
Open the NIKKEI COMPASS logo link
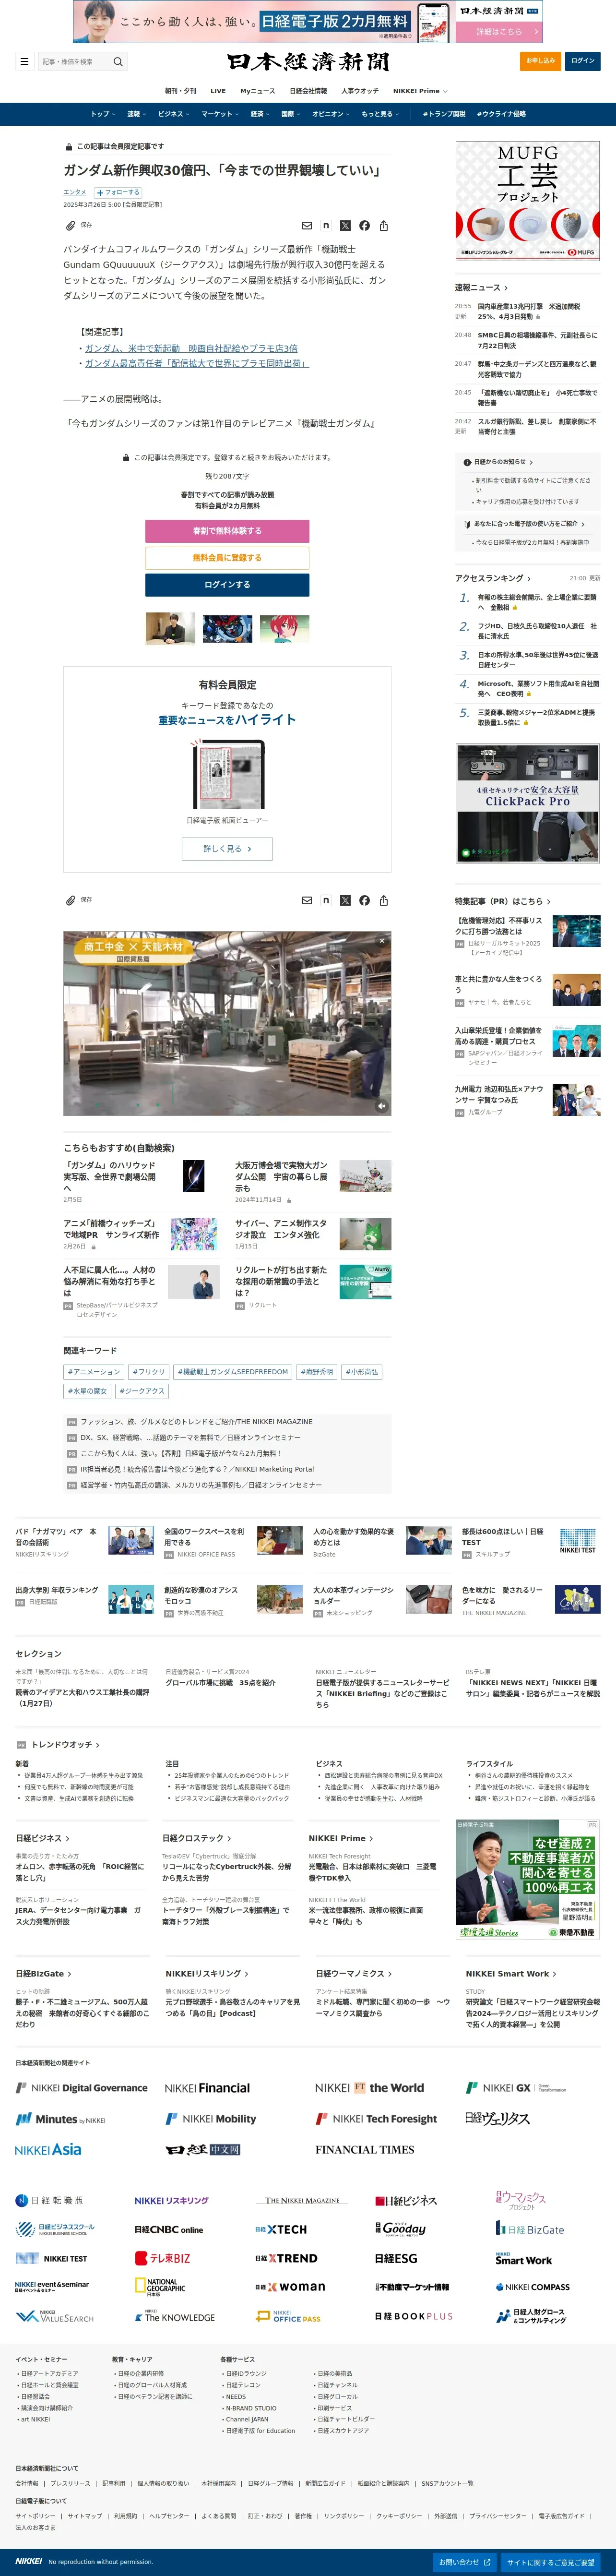532,2287
